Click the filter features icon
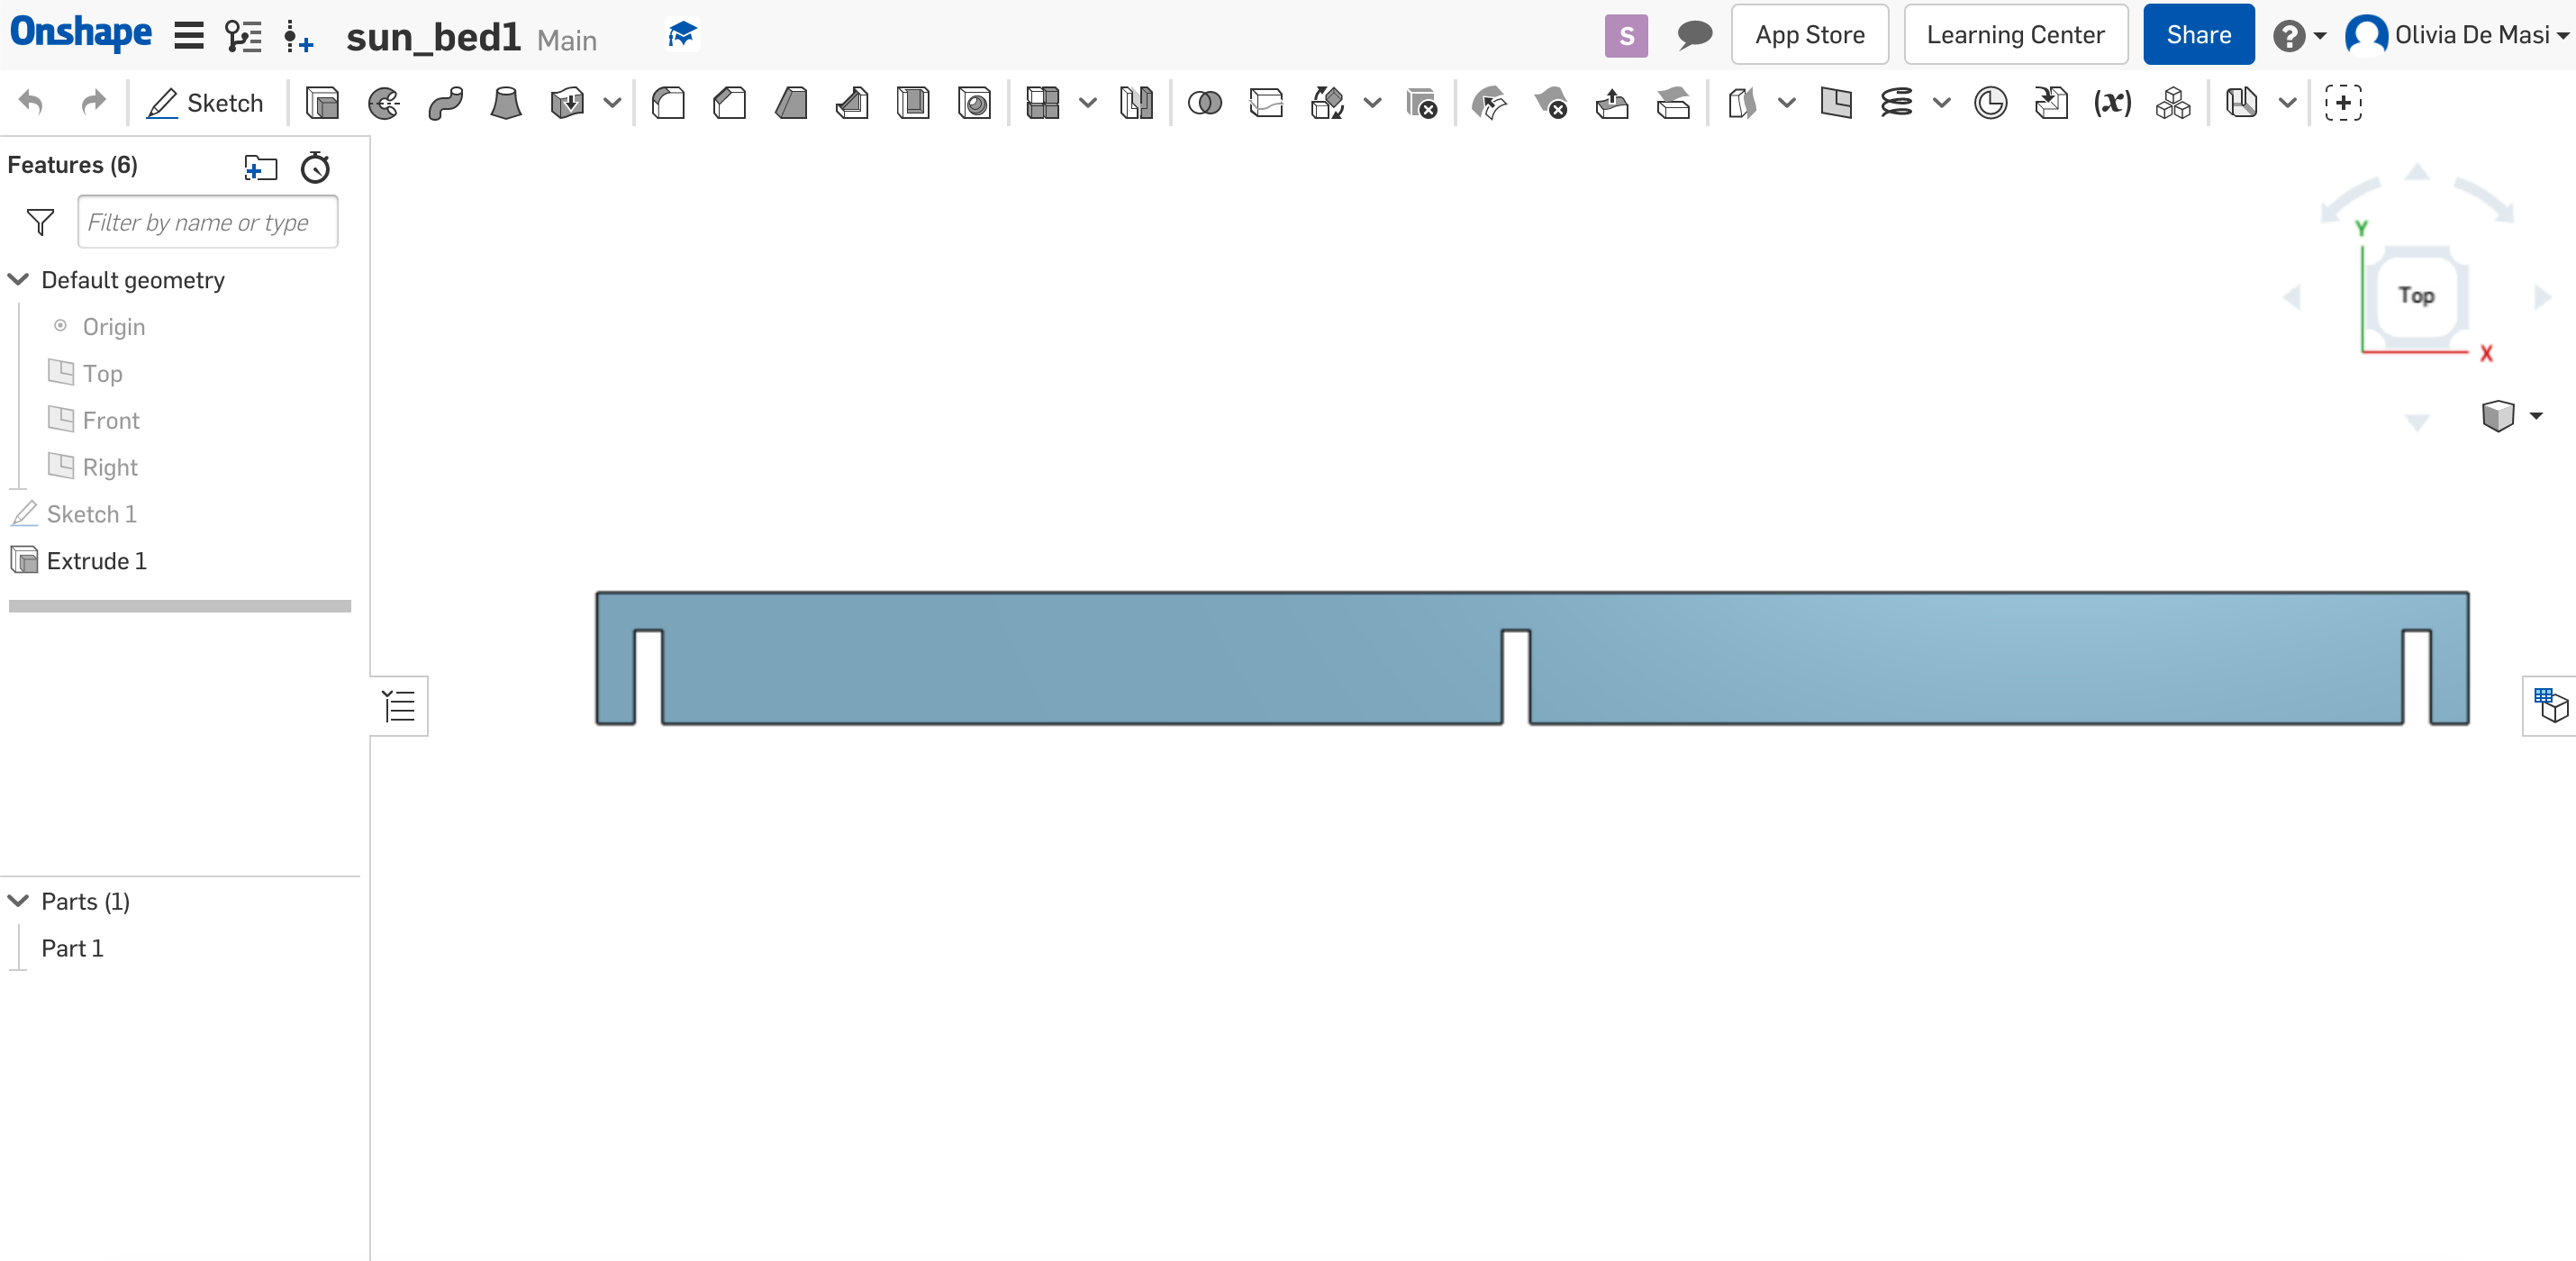This screenshot has width=2576, height=1261. (x=40, y=222)
